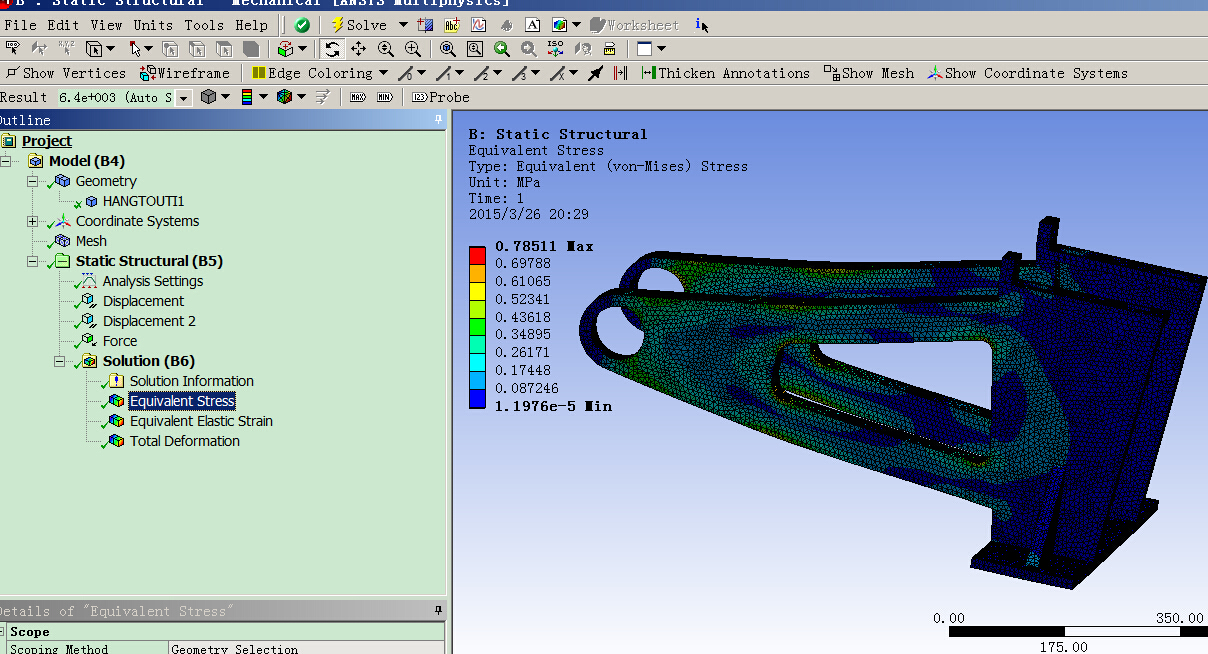The width and height of the screenshot is (1208, 654).
Task: Select the Mesh tree item
Action: 91,241
